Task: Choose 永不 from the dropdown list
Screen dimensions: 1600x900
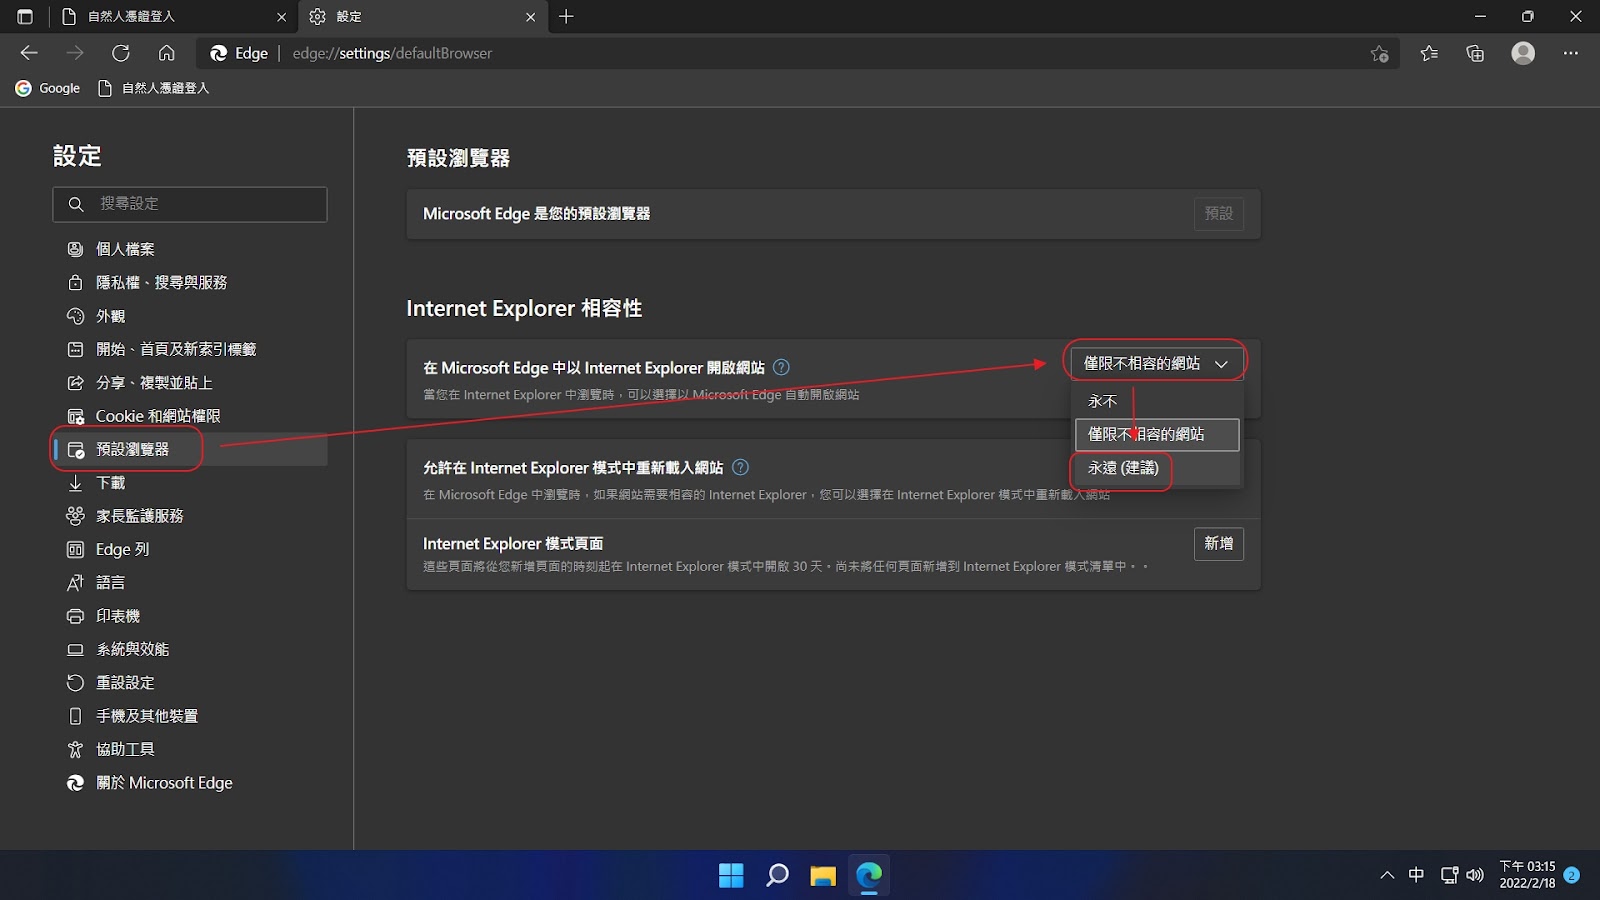Action: pyautogui.click(x=1157, y=401)
